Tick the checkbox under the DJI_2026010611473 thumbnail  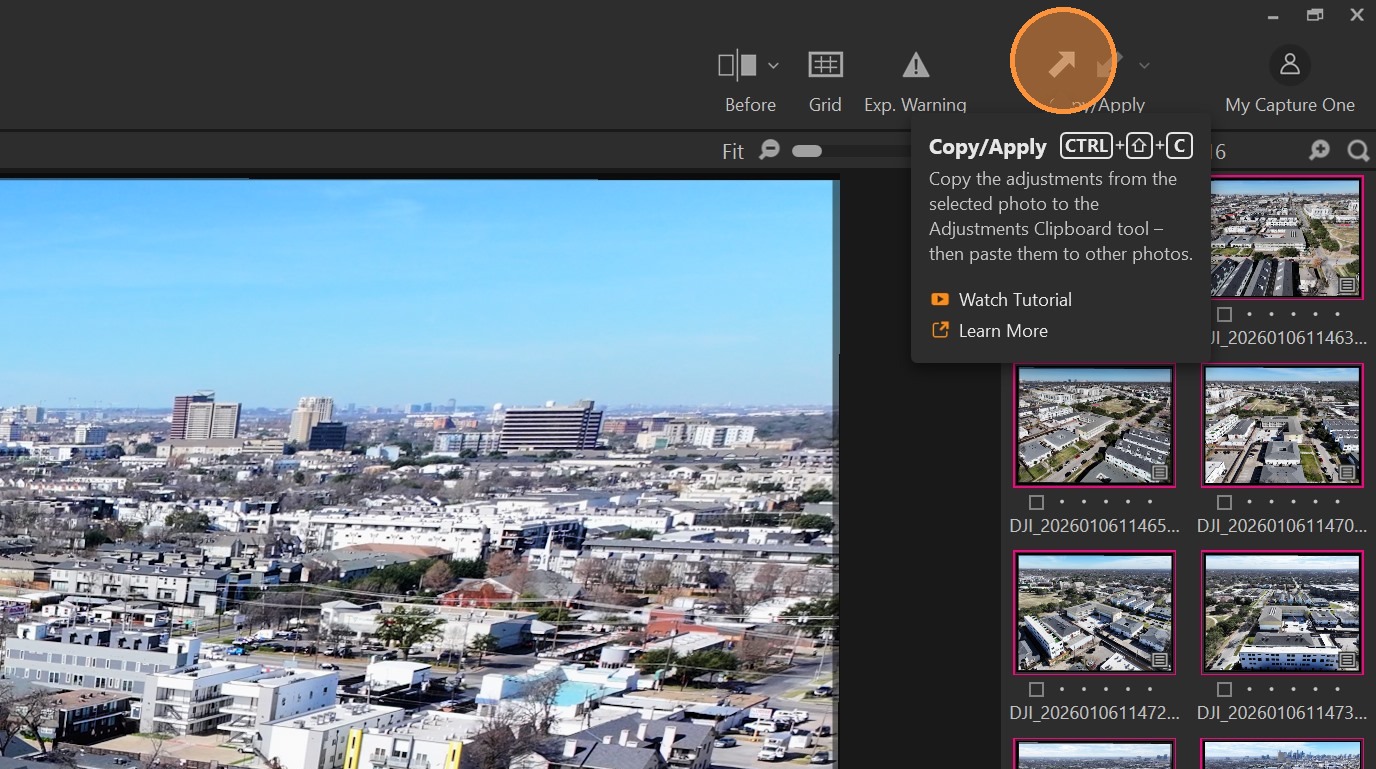pos(1224,689)
